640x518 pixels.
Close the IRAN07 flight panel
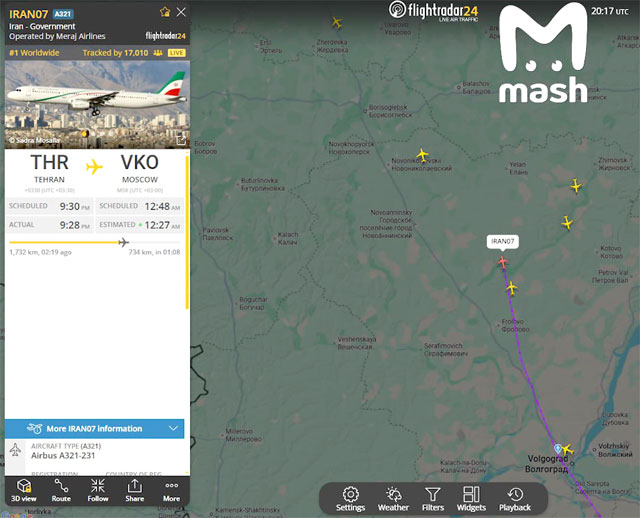tap(181, 12)
